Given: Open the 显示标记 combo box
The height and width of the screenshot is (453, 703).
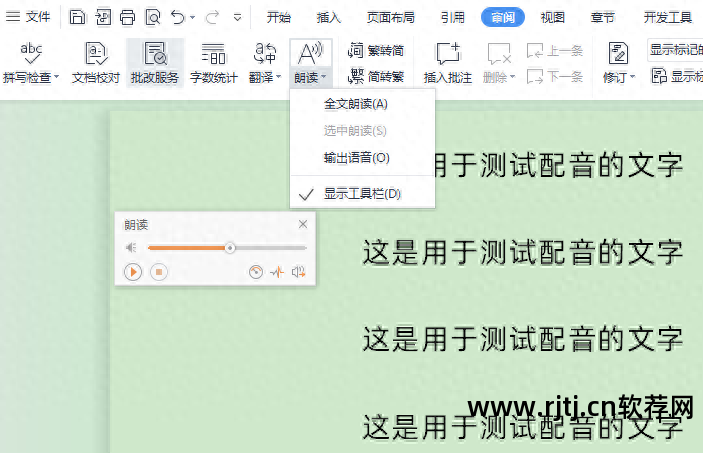Looking at the screenshot, I should point(675,50).
